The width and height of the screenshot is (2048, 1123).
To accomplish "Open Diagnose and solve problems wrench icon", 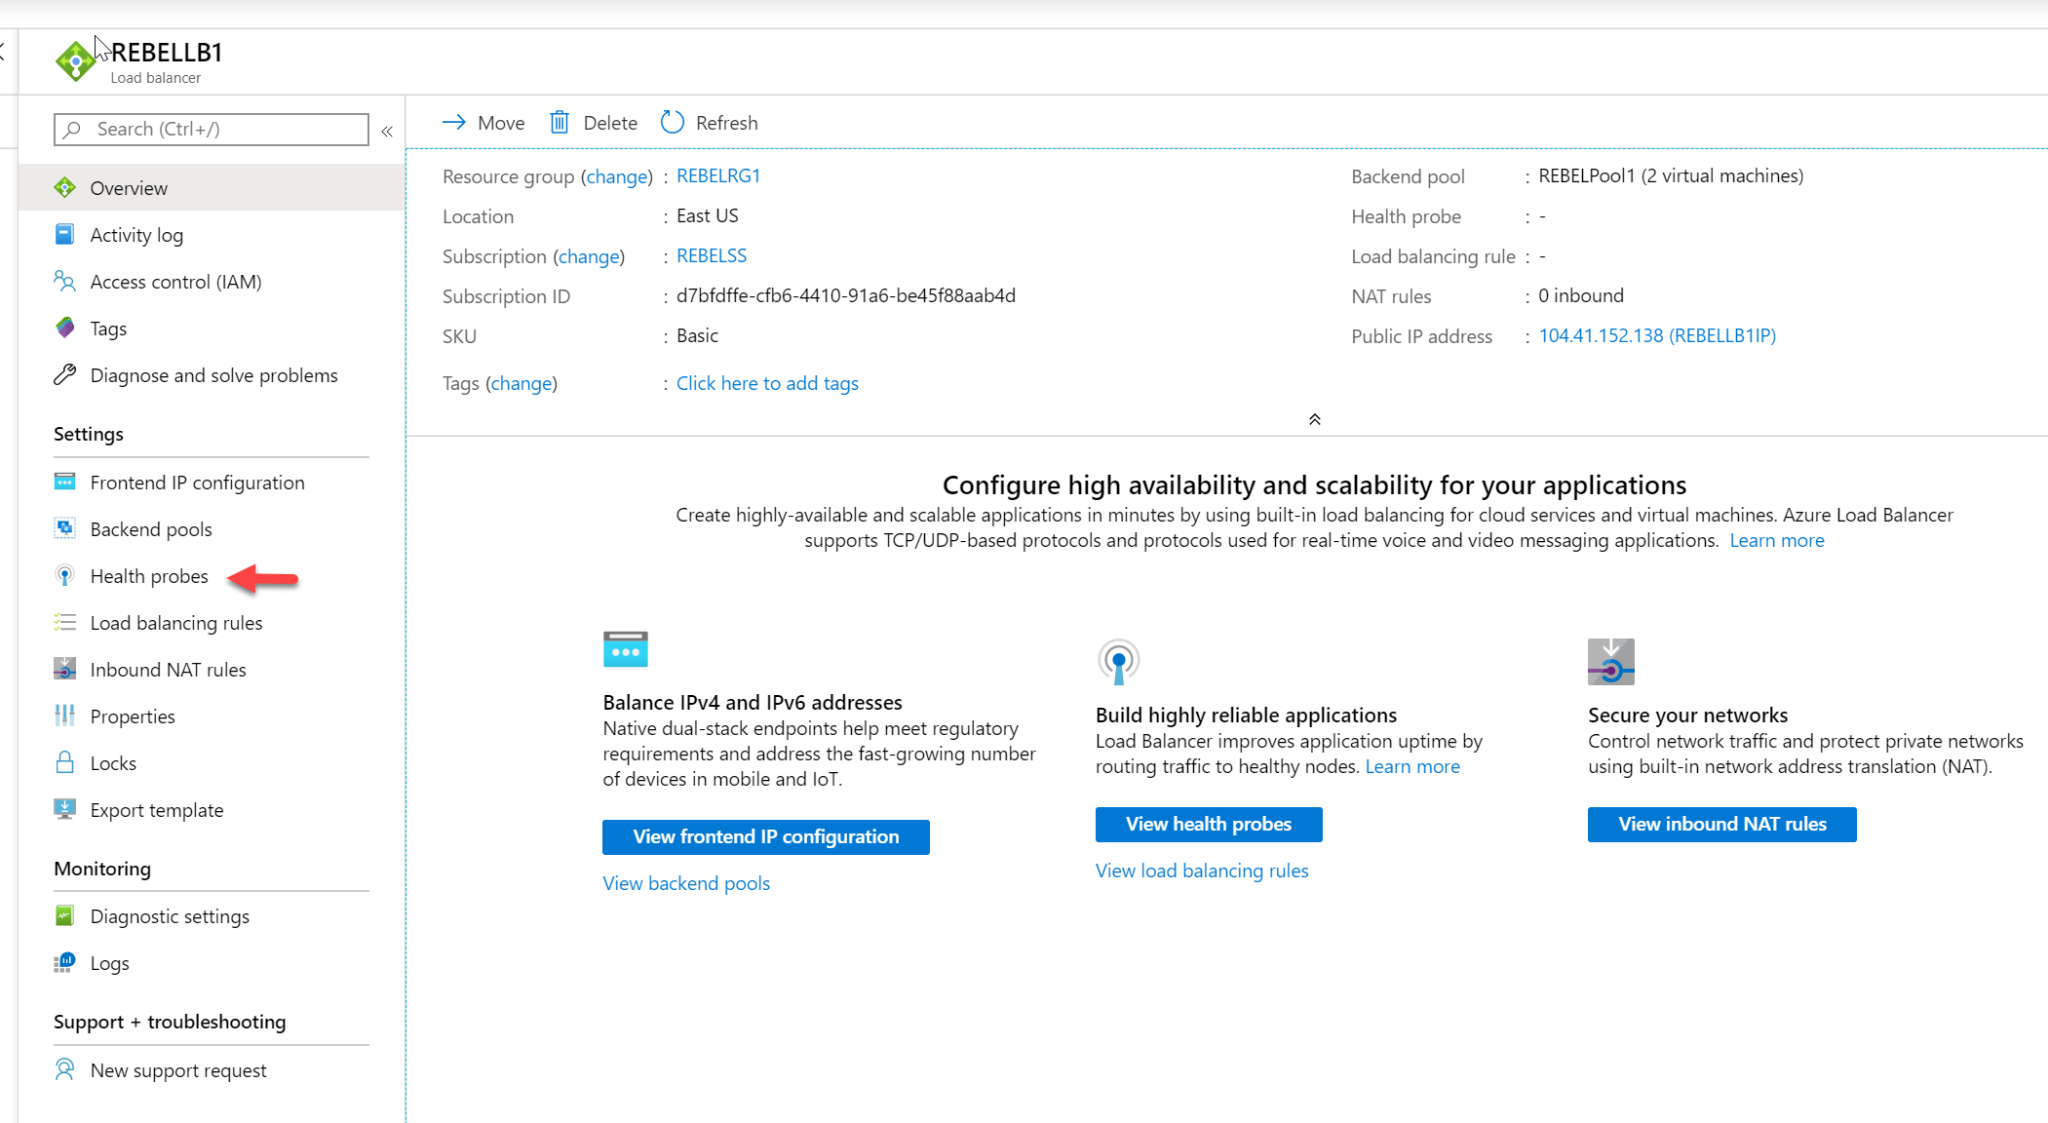I will (x=64, y=374).
